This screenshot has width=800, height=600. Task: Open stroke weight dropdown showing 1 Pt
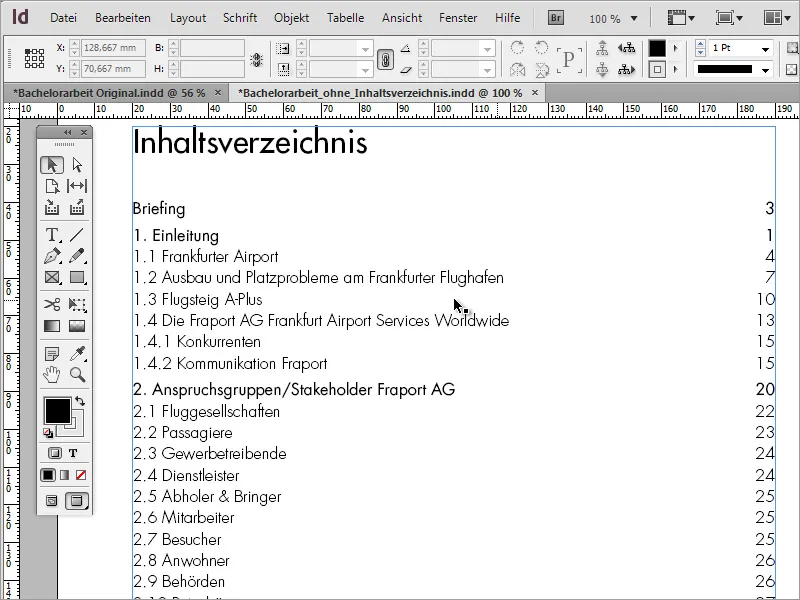click(x=765, y=49)
